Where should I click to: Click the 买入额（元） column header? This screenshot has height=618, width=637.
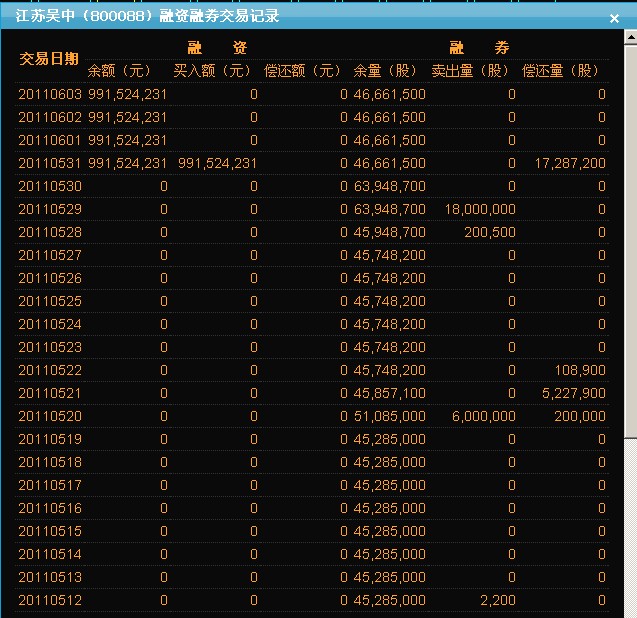(212, 71)
